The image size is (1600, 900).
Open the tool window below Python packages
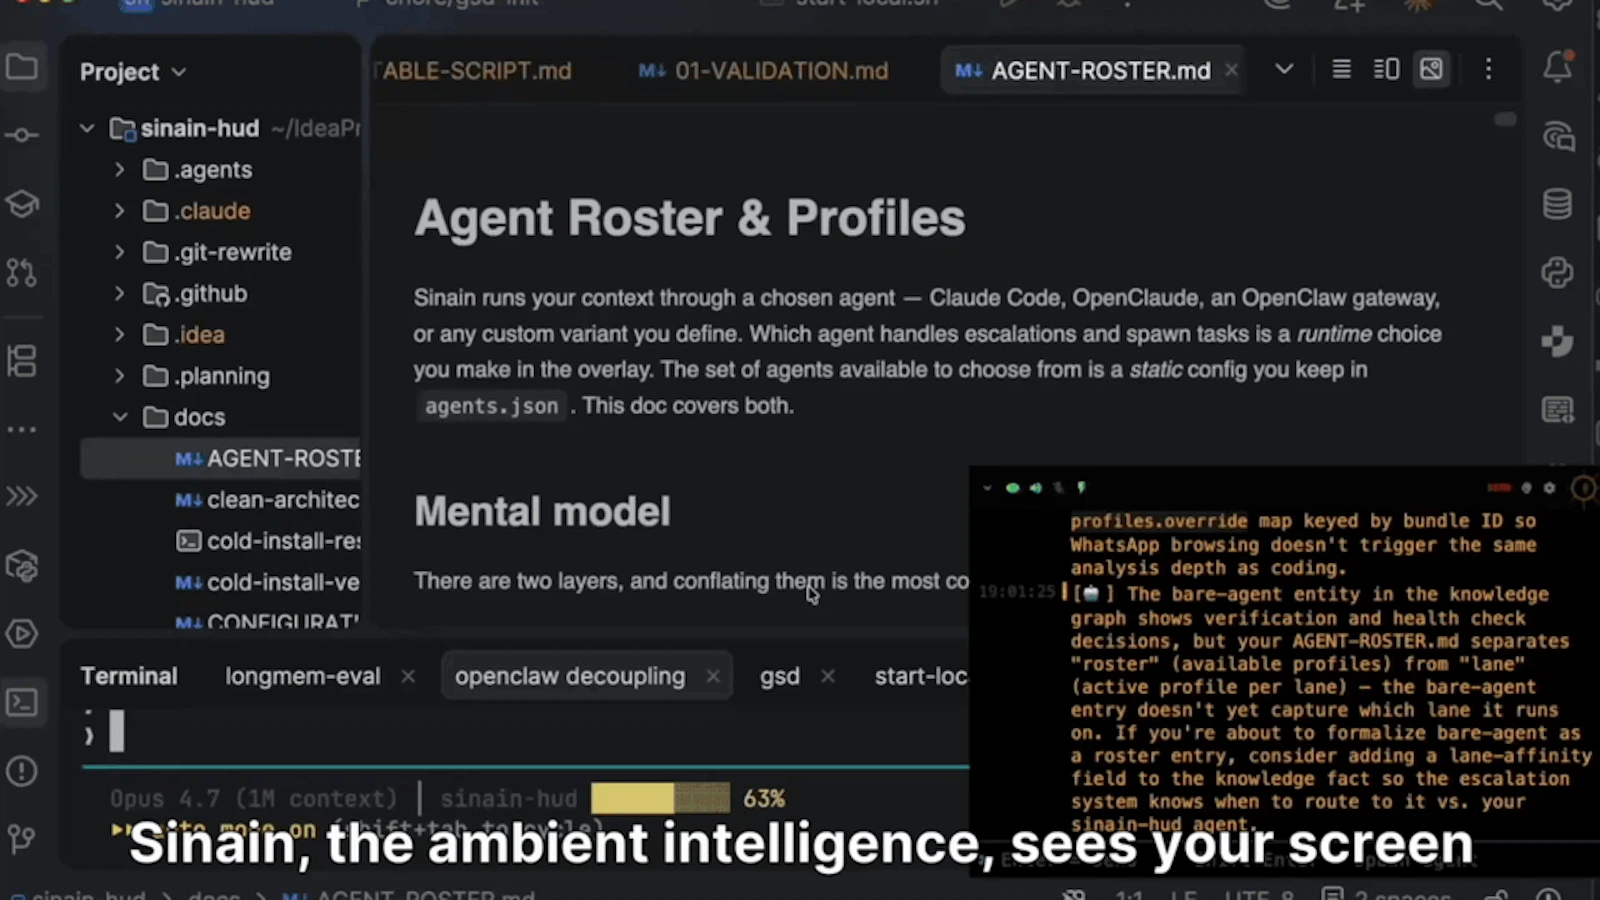pyautogui.click(x=1558, y=341)
